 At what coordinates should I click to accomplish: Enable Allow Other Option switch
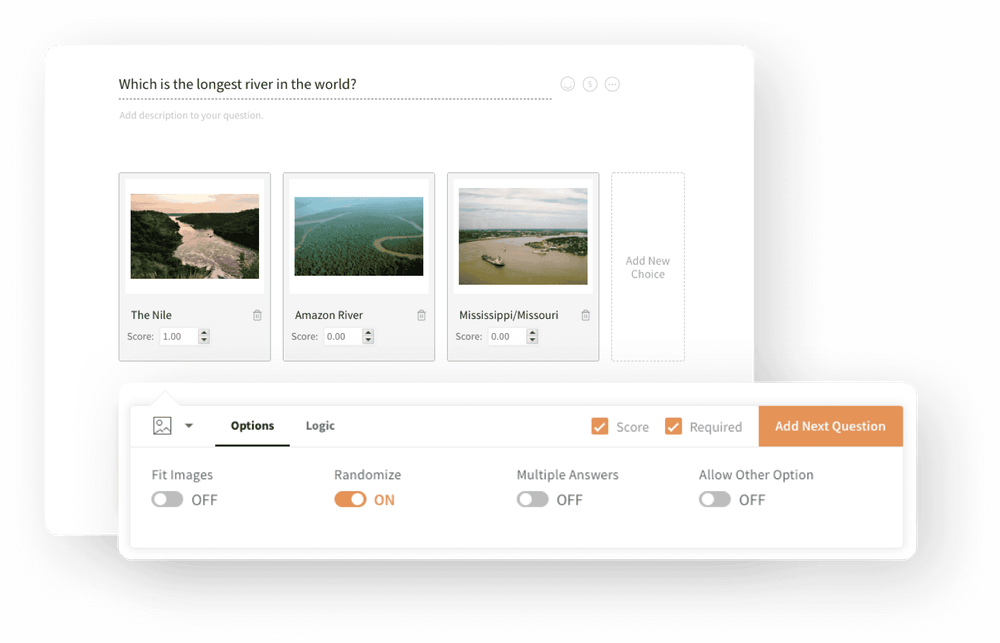pos(715,499)
